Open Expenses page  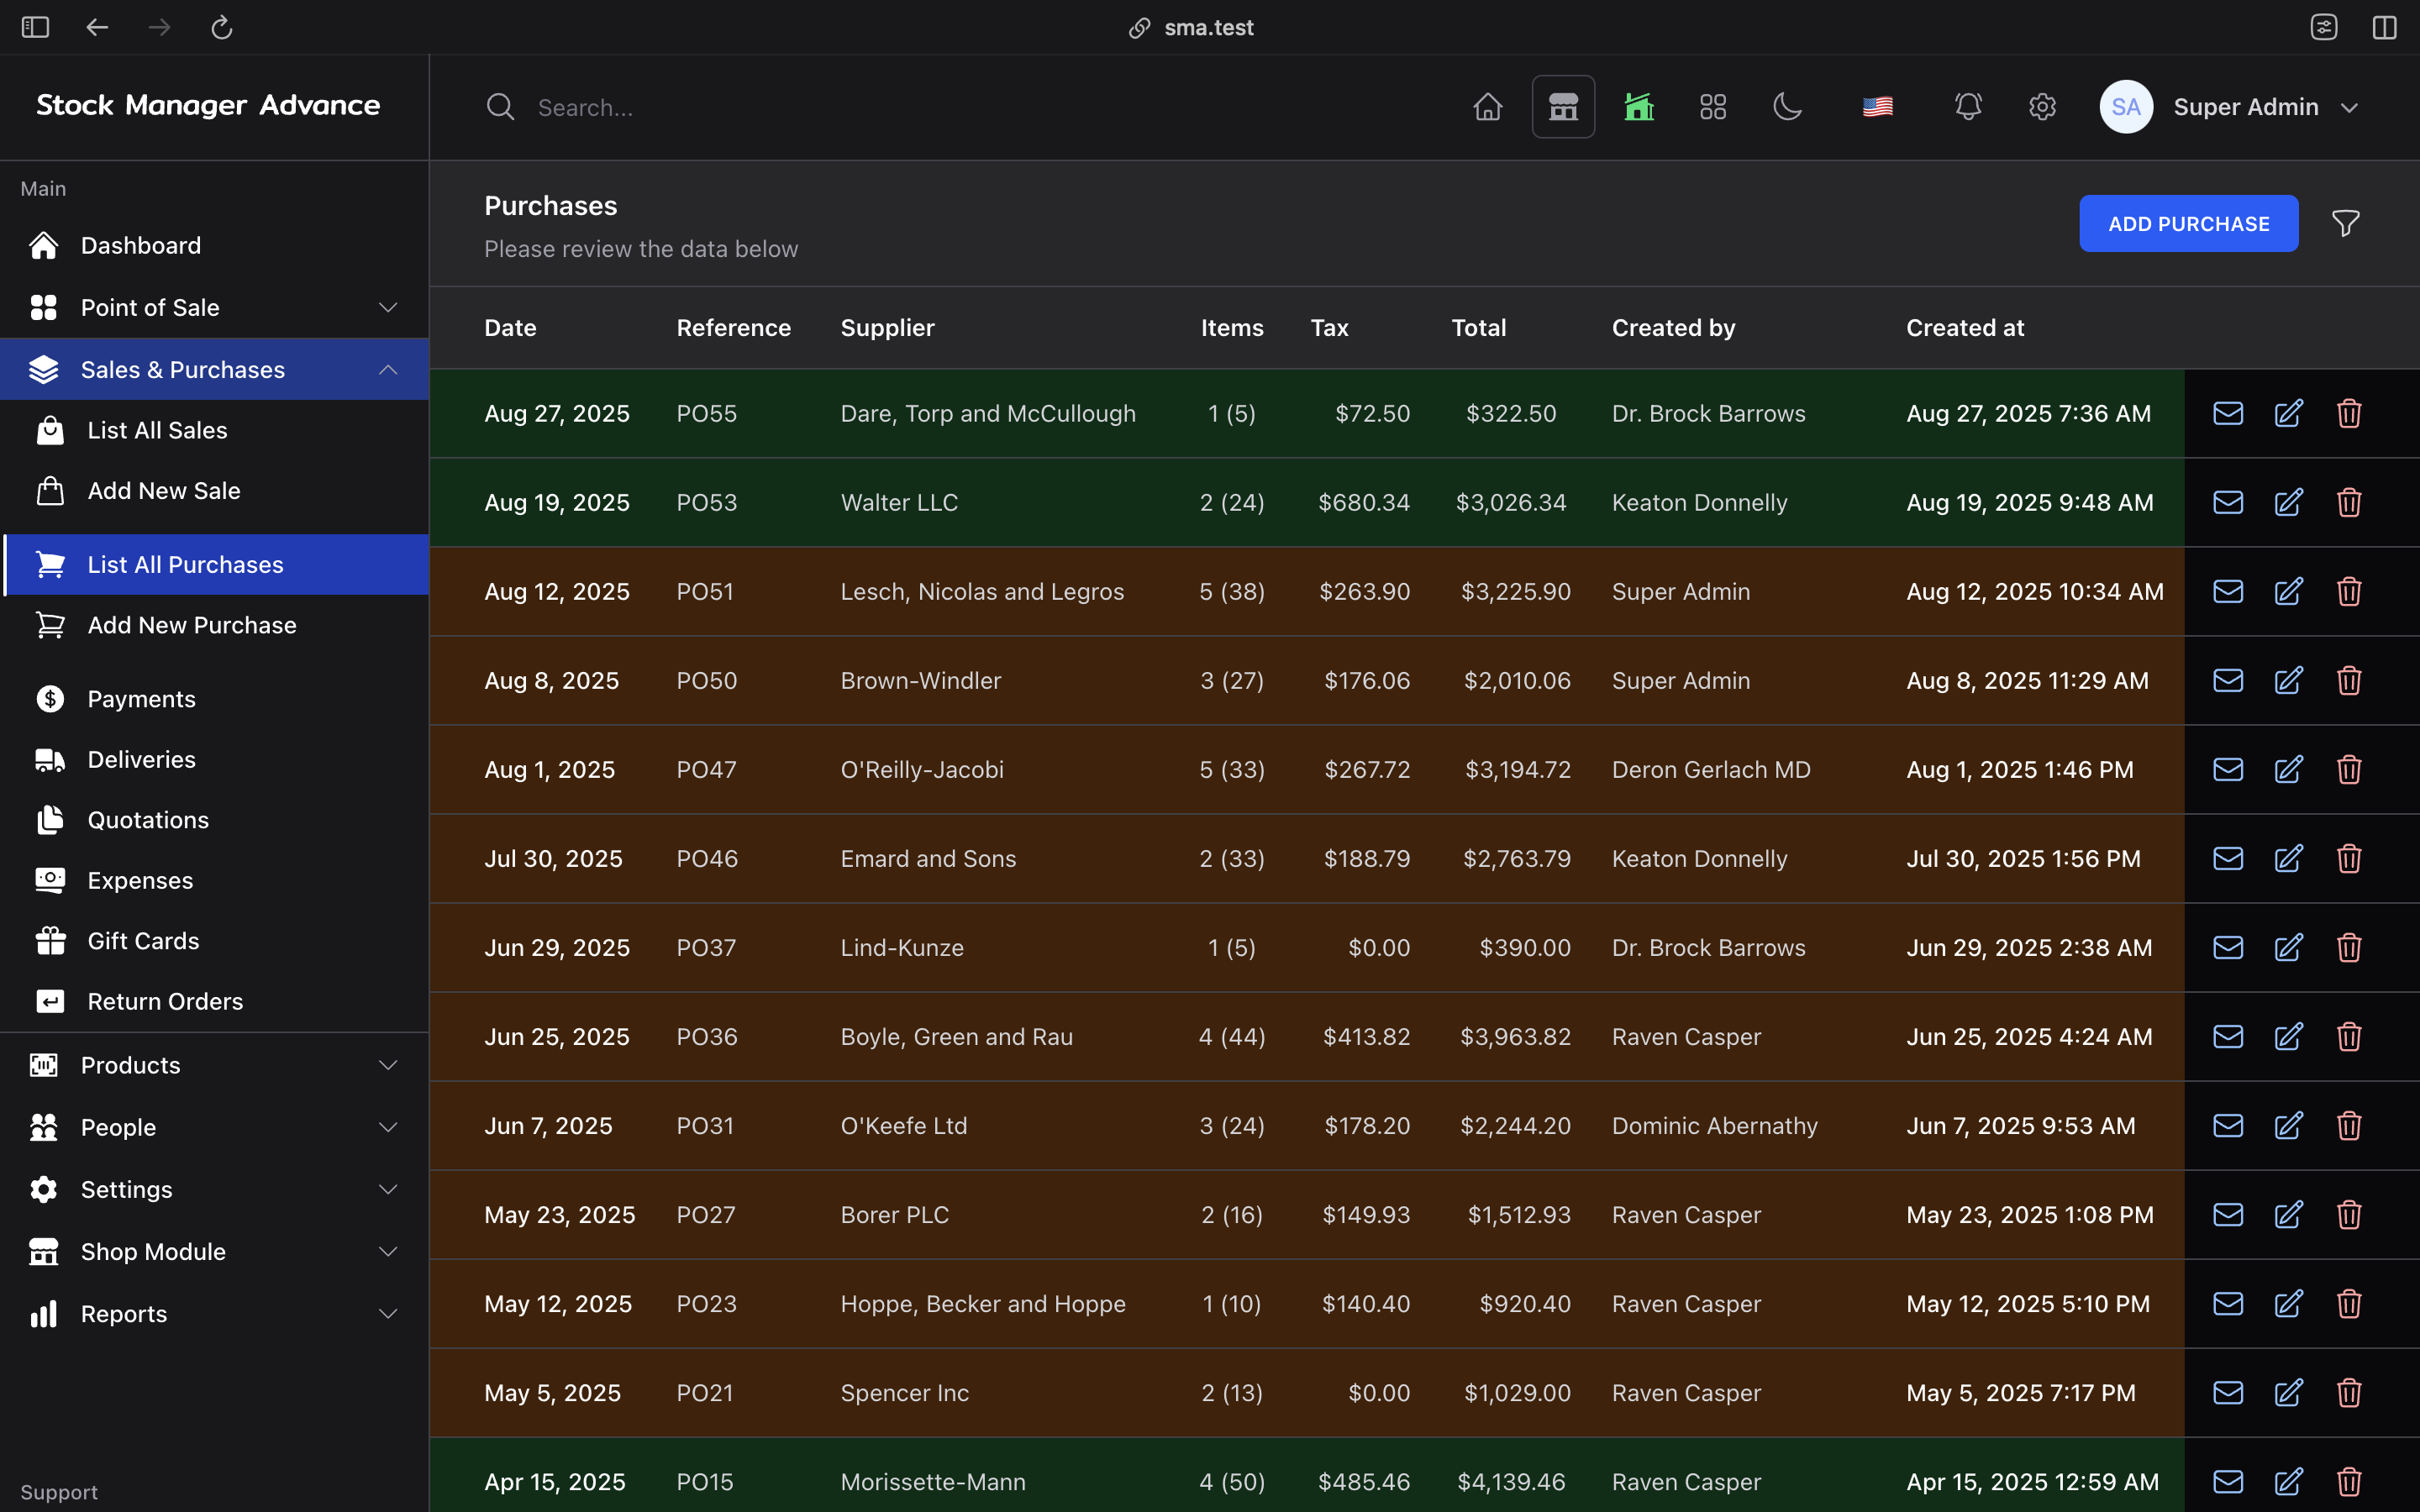click(214, 880)
